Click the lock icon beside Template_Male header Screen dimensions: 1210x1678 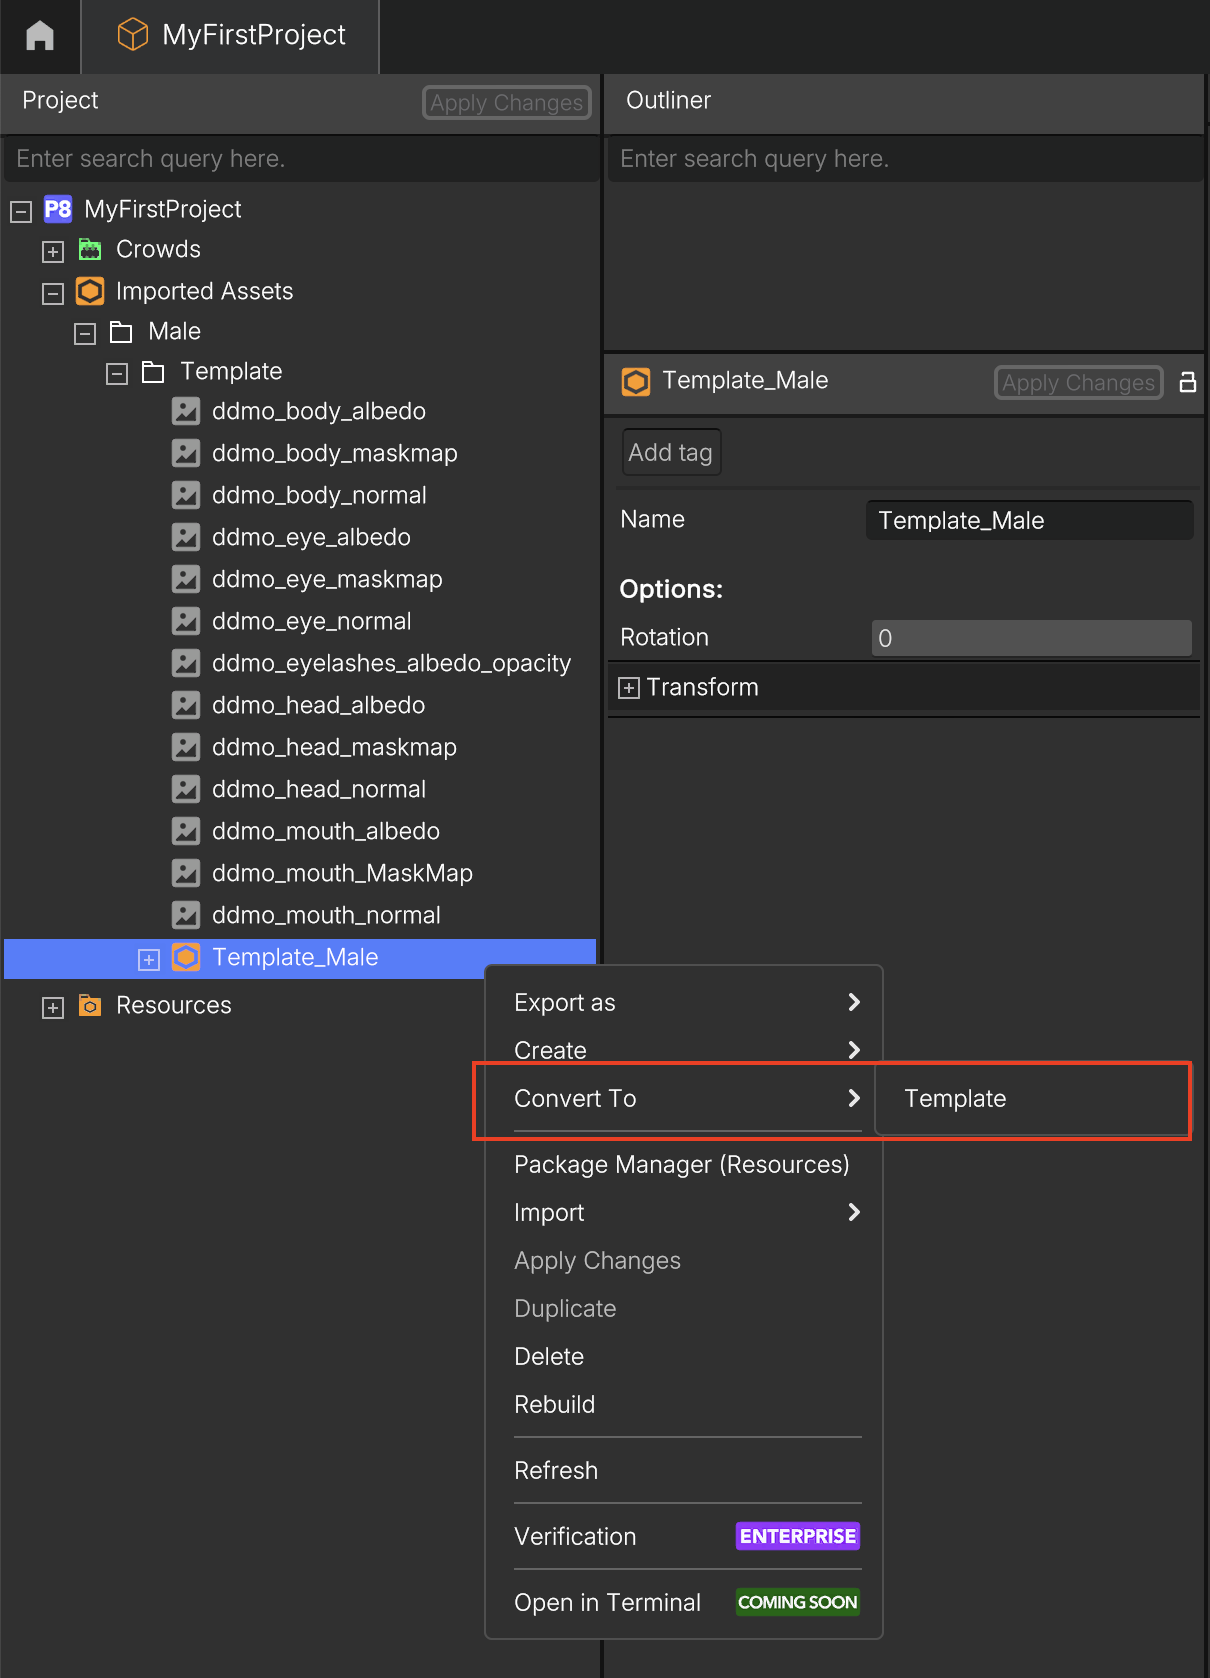point(1187,382)
